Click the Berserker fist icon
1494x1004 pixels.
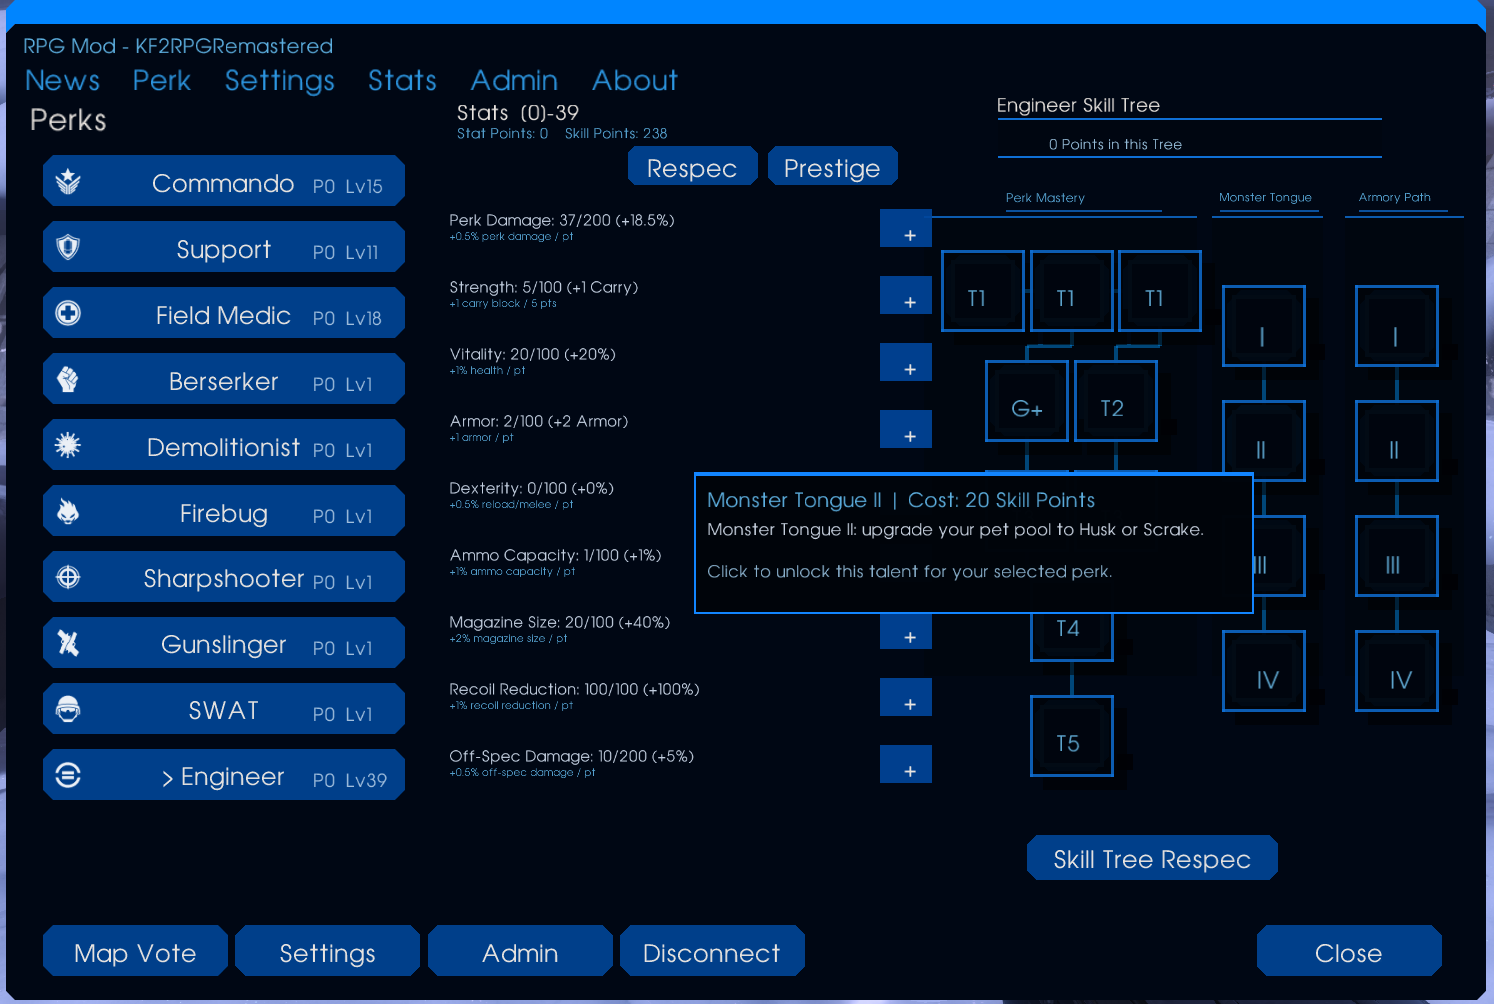point(68,379)
